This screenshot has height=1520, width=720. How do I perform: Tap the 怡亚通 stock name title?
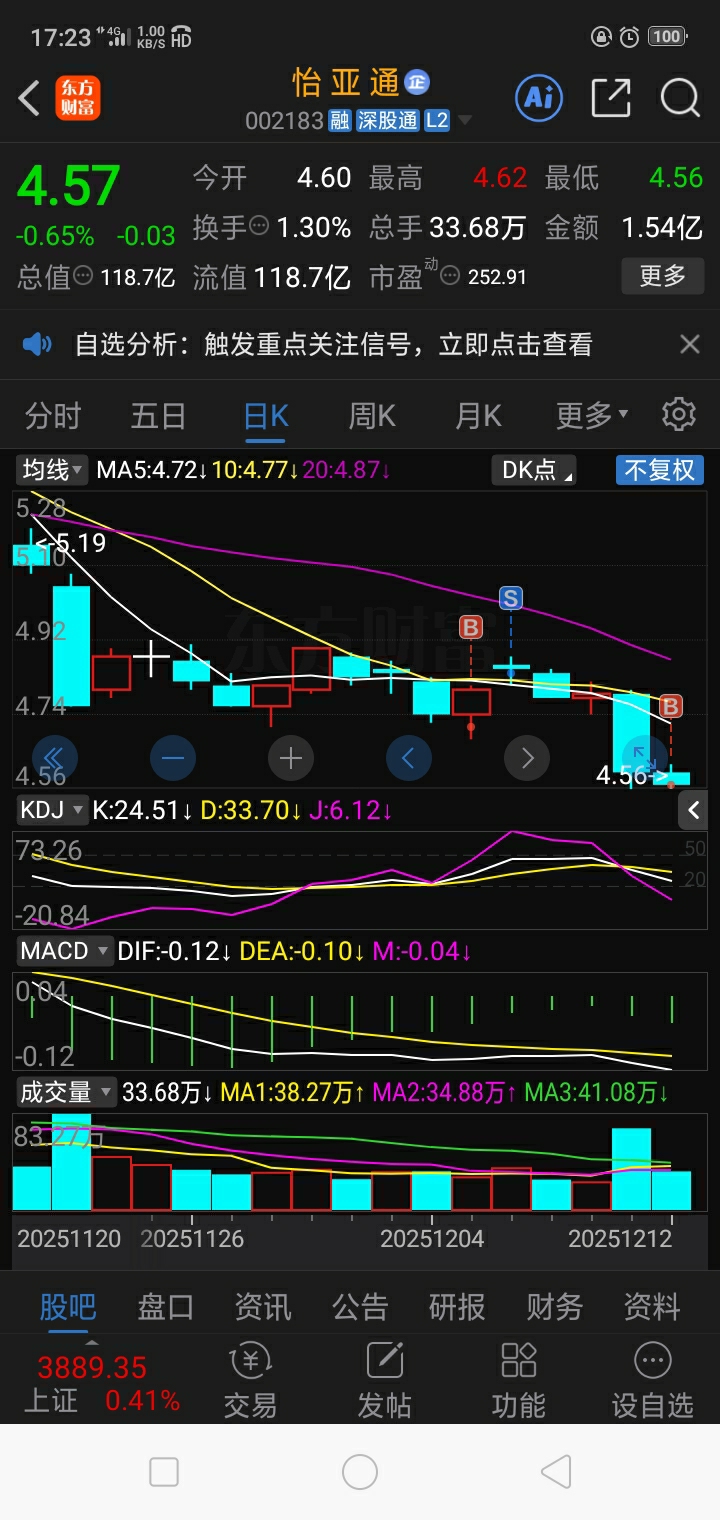point(346,82)
